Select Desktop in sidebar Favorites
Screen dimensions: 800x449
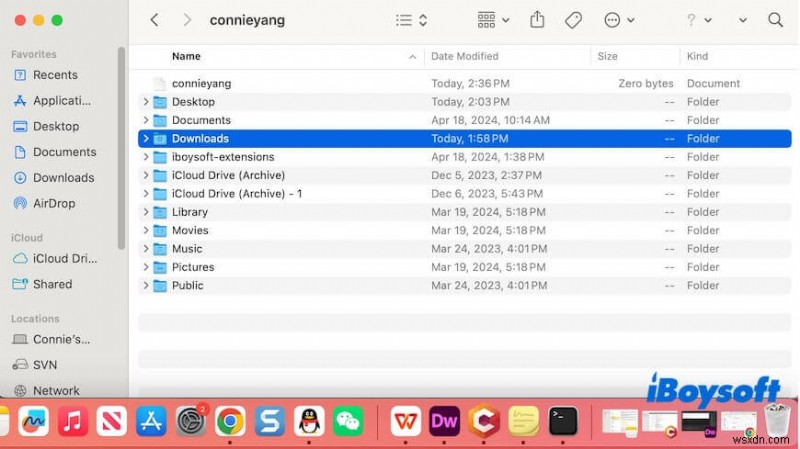(x=46, y=126)
